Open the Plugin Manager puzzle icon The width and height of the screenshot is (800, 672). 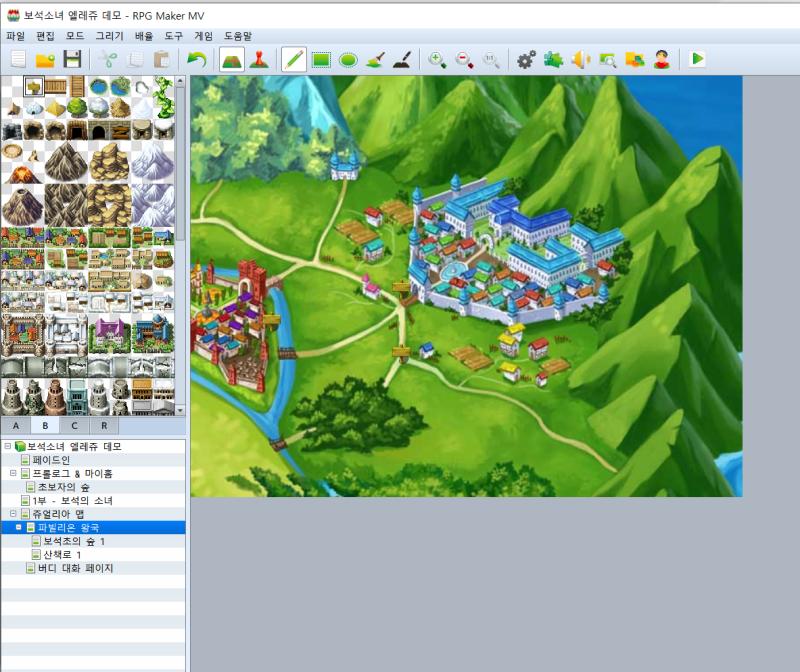(553, 59)
